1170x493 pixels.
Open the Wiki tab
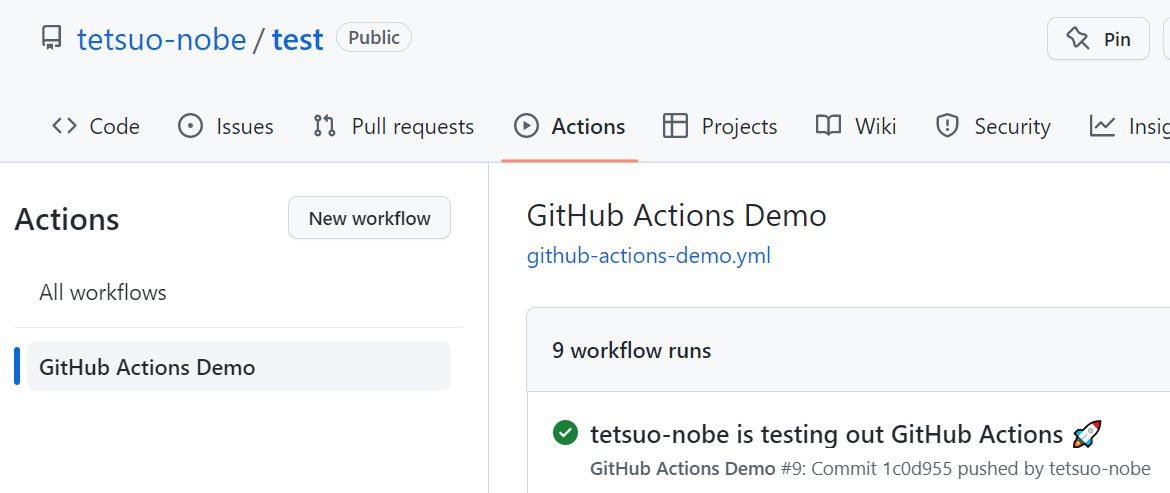pos(875,127)
